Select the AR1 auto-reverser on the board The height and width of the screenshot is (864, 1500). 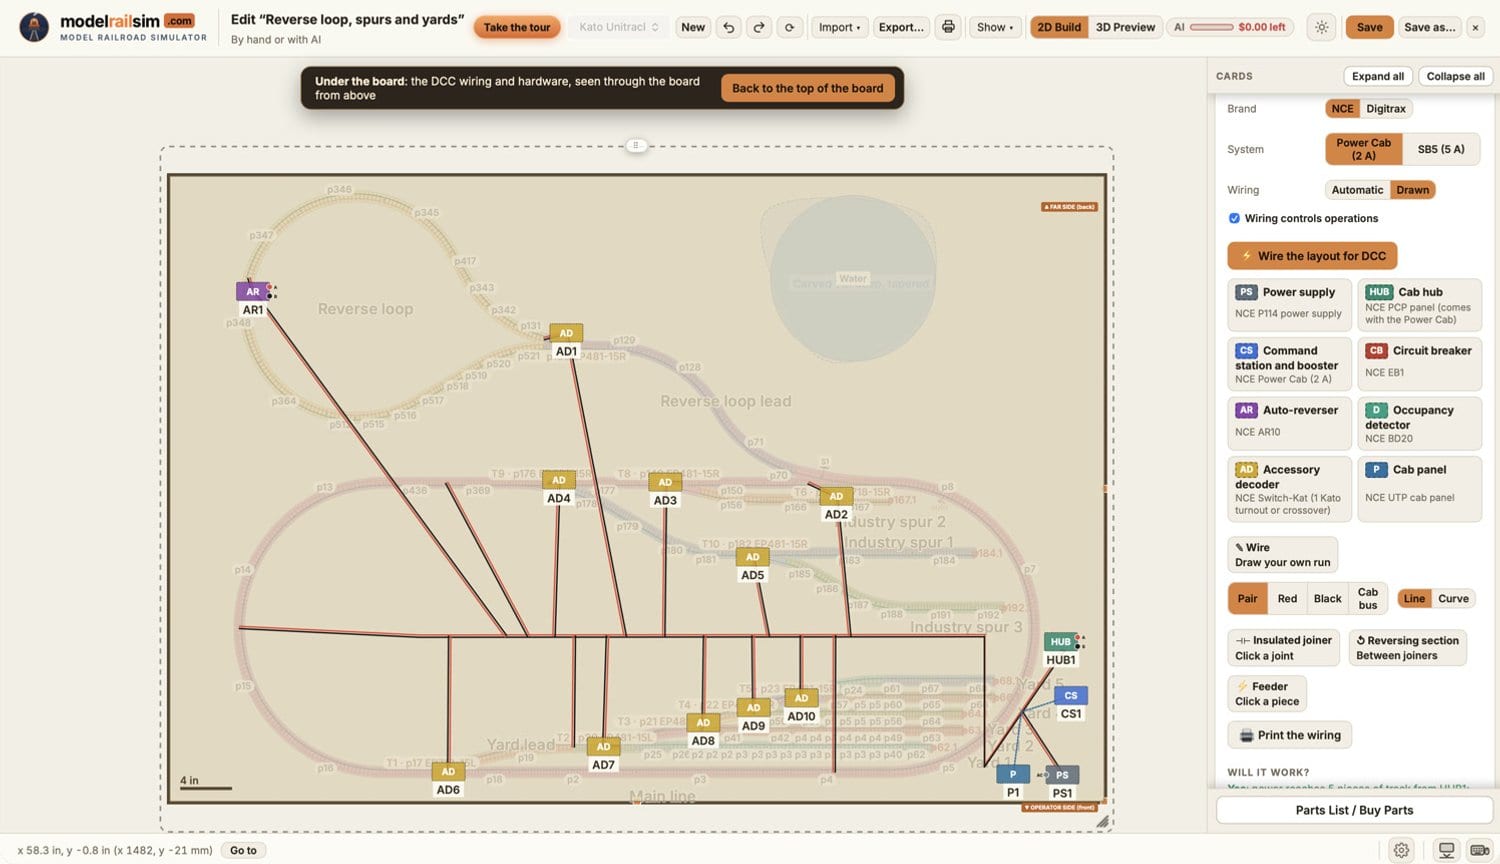pyautogui.click(x=253, y=292)
